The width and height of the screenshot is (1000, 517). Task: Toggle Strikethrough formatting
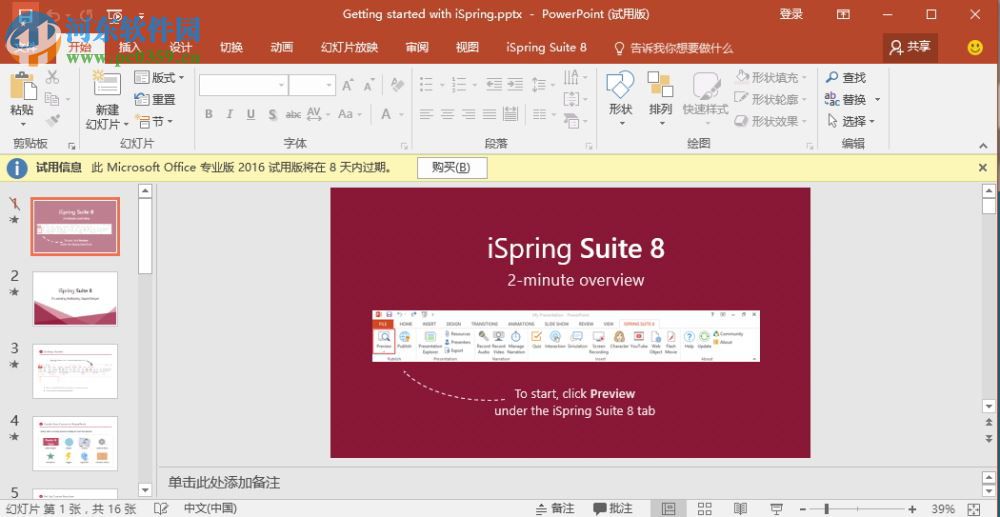pyautogui.click(x=293, y=114)
